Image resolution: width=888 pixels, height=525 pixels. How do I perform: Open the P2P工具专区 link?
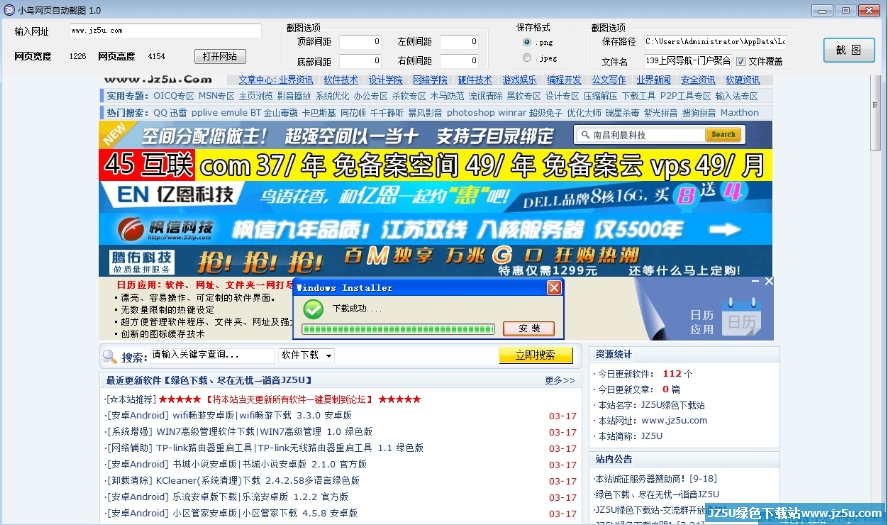[685, 96]
